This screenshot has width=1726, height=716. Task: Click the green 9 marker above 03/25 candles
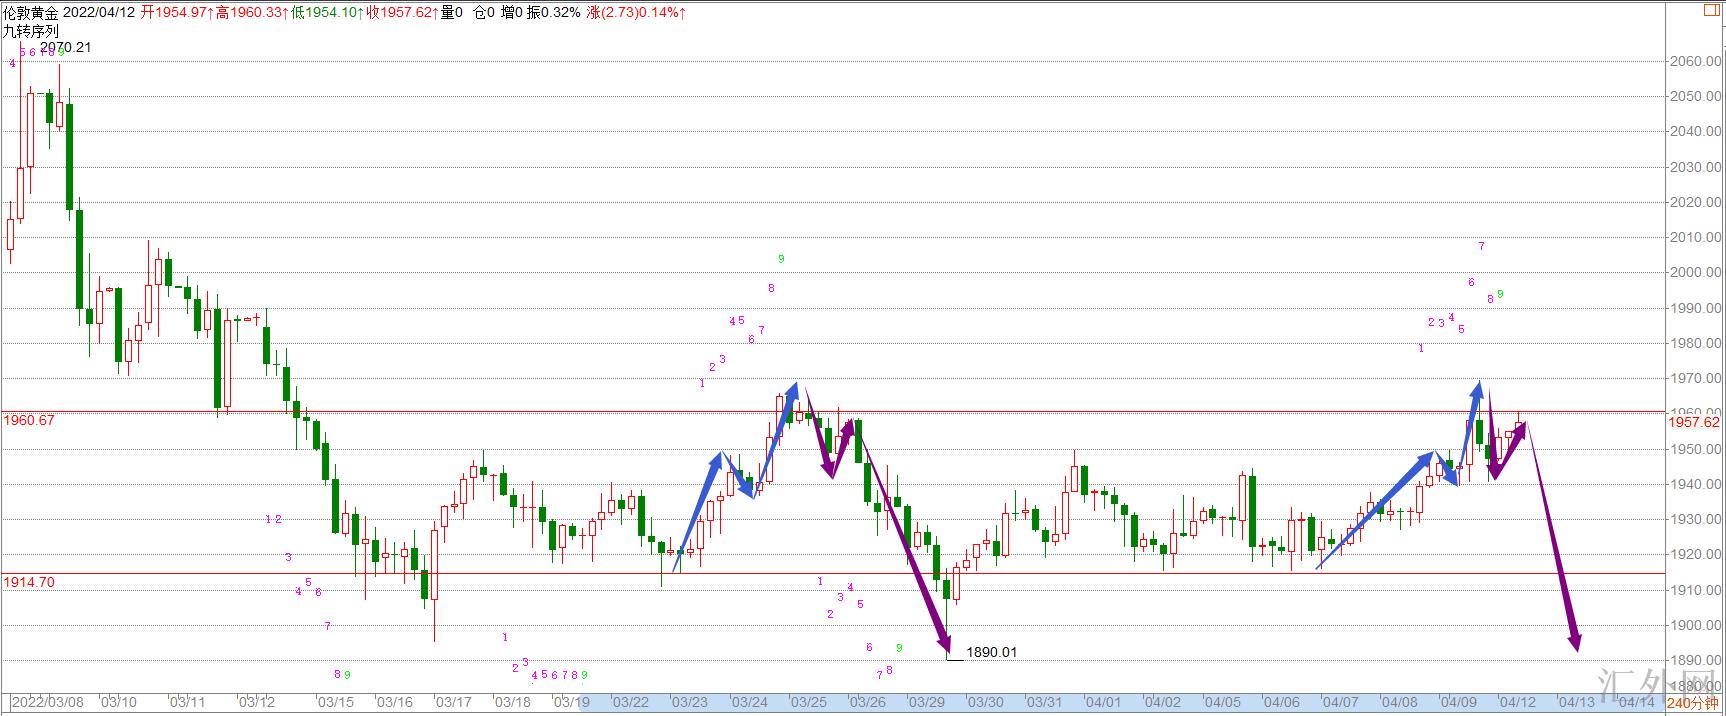[781, 259]
